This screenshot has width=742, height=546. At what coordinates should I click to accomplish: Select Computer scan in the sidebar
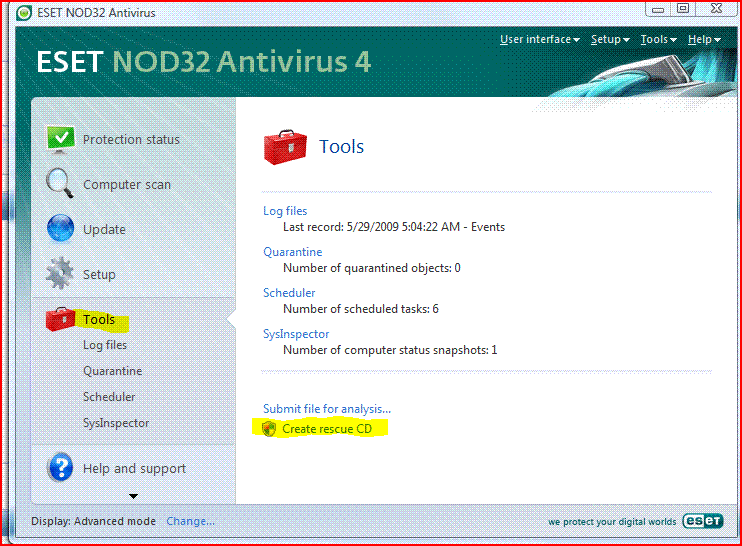coord(127,185)
